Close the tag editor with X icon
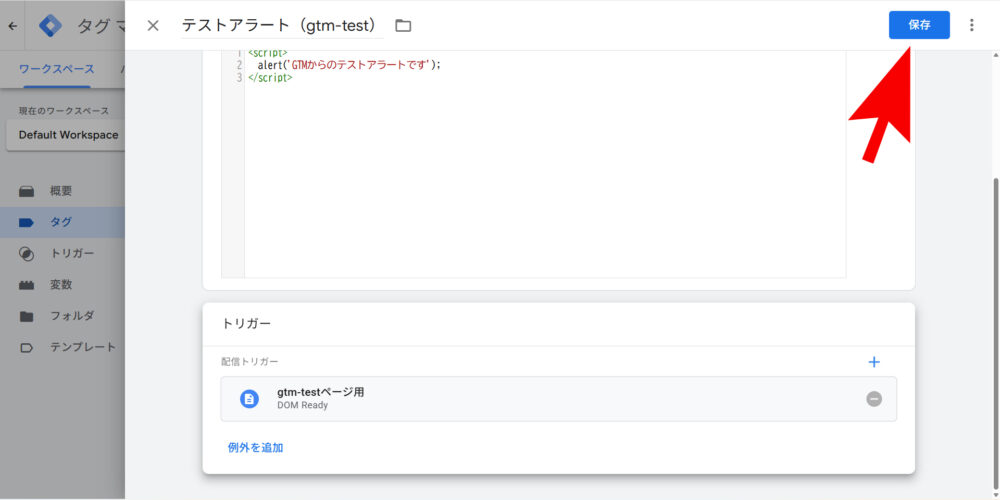 point(153,25)
